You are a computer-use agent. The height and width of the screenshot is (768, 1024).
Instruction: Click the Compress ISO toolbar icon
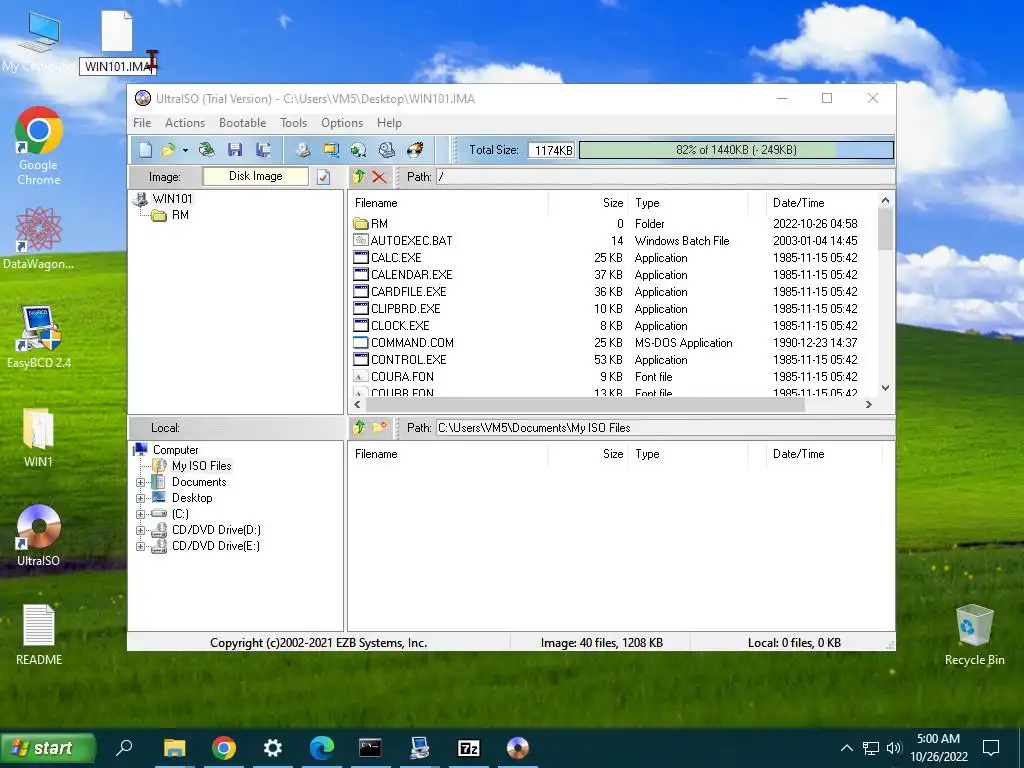[x=331, y=150]
